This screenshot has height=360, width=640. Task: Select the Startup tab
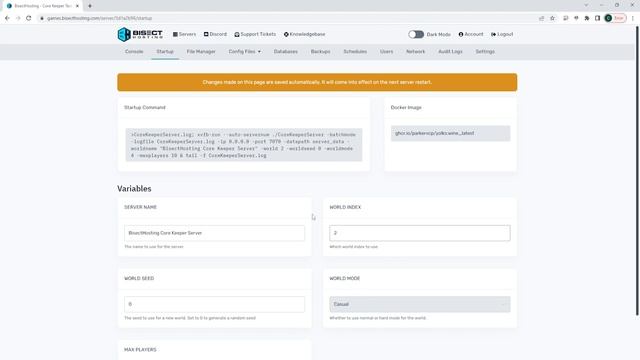tap(165, 51)
